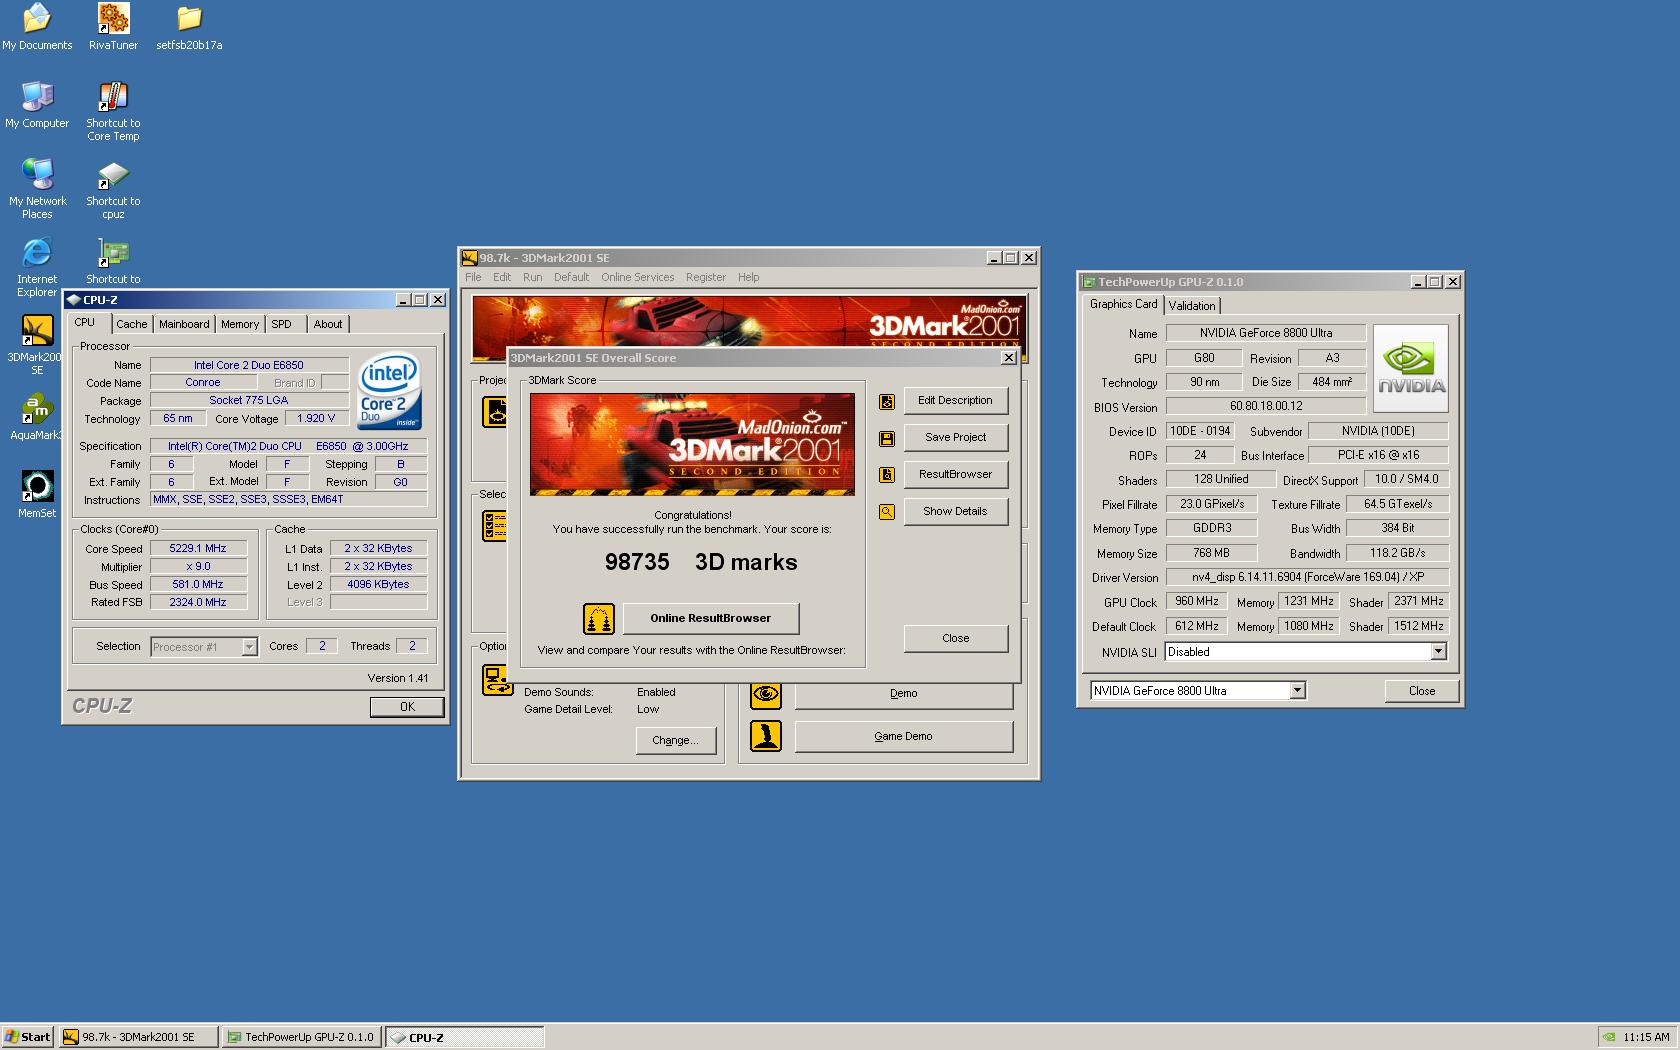Click the ResultBrowser icon
Image resolution: width=1680 pixels, height=1050 pixels.
(887, 475)
